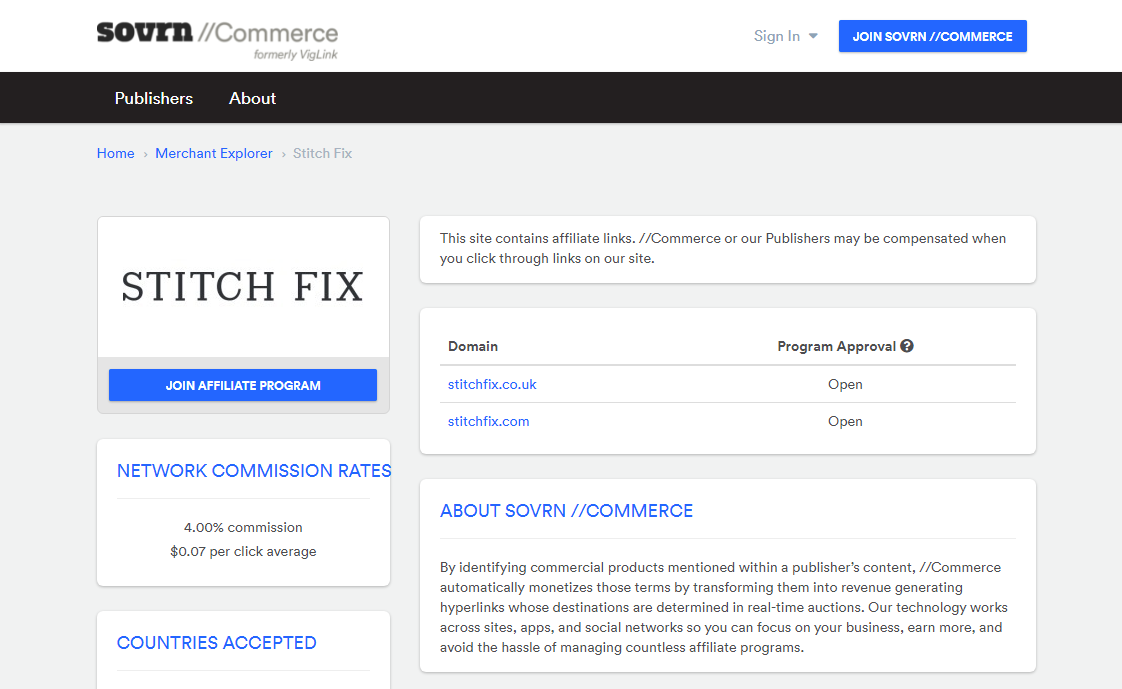The width and height of the screenshot is (1122, 689).
Task: Click the Program Approval help icon
Action: (x=907, y=346)
